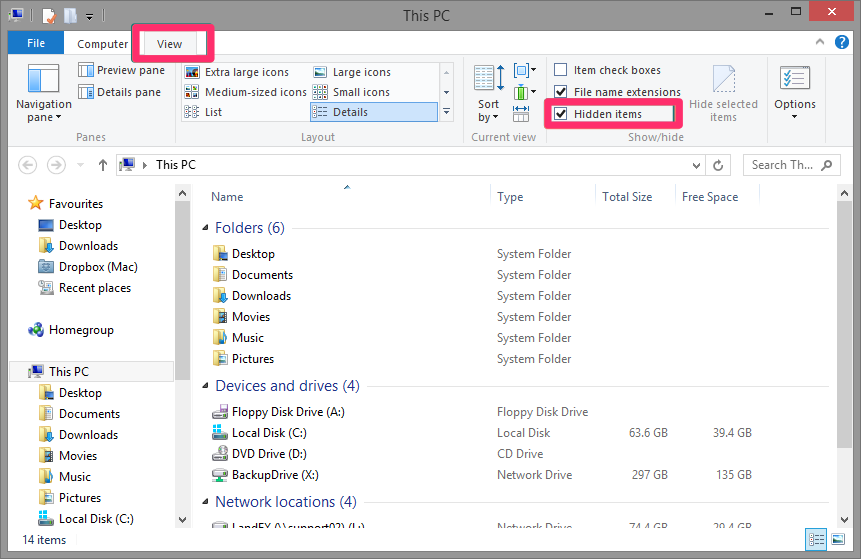
Task: Click the Properties icon in Quick Access Toolbar
Action: coord(49,15)
